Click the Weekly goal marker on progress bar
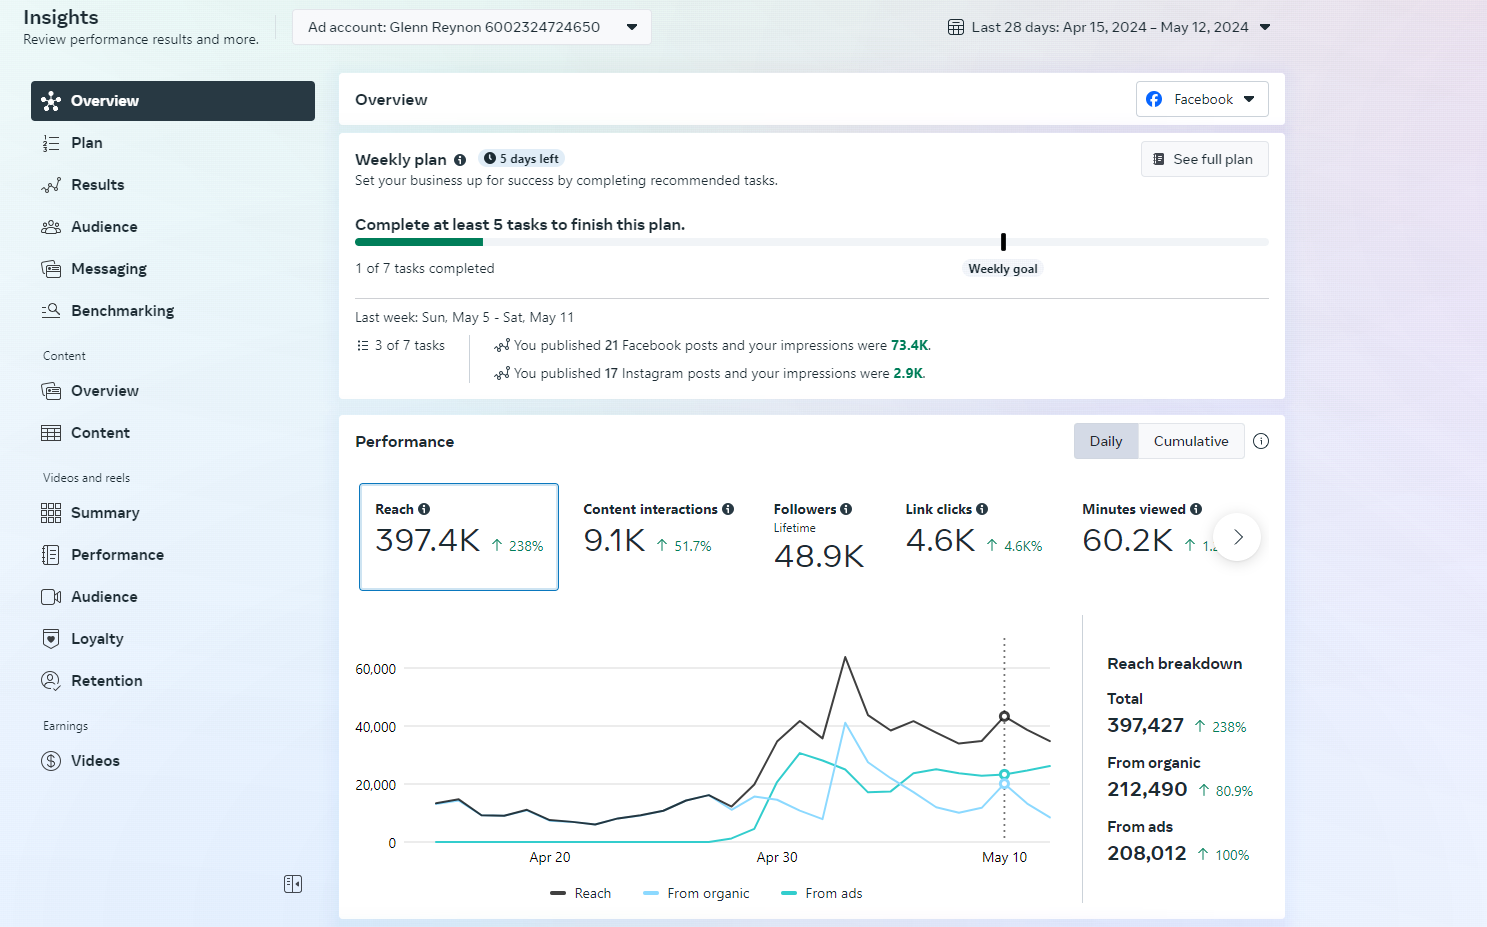 pos(1003,242)
